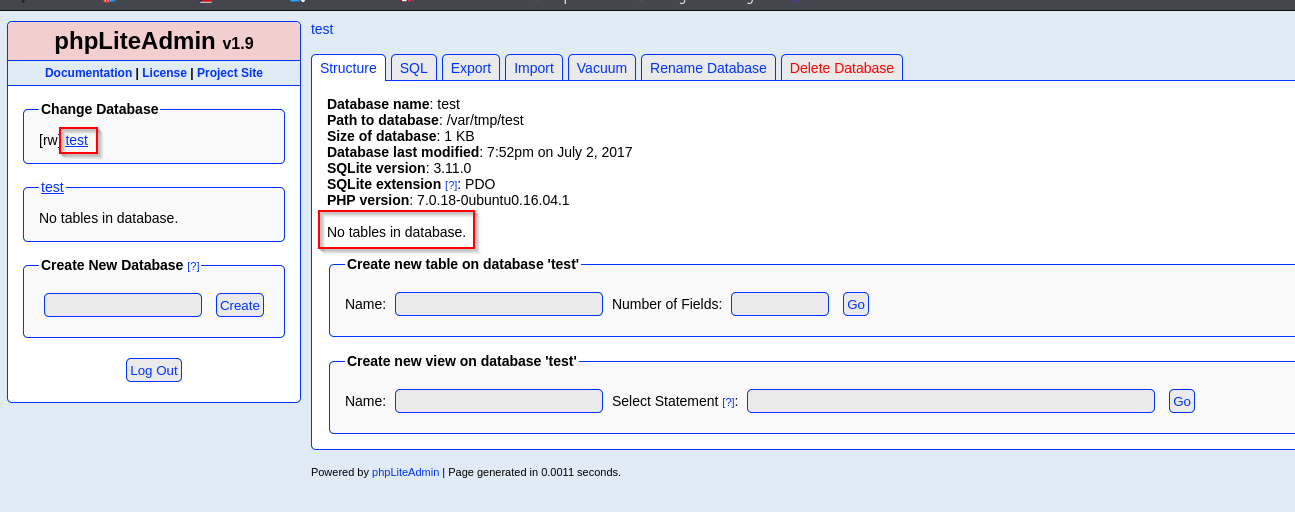
Task: Go to the Import tab
Action: [x=533, y=68]
